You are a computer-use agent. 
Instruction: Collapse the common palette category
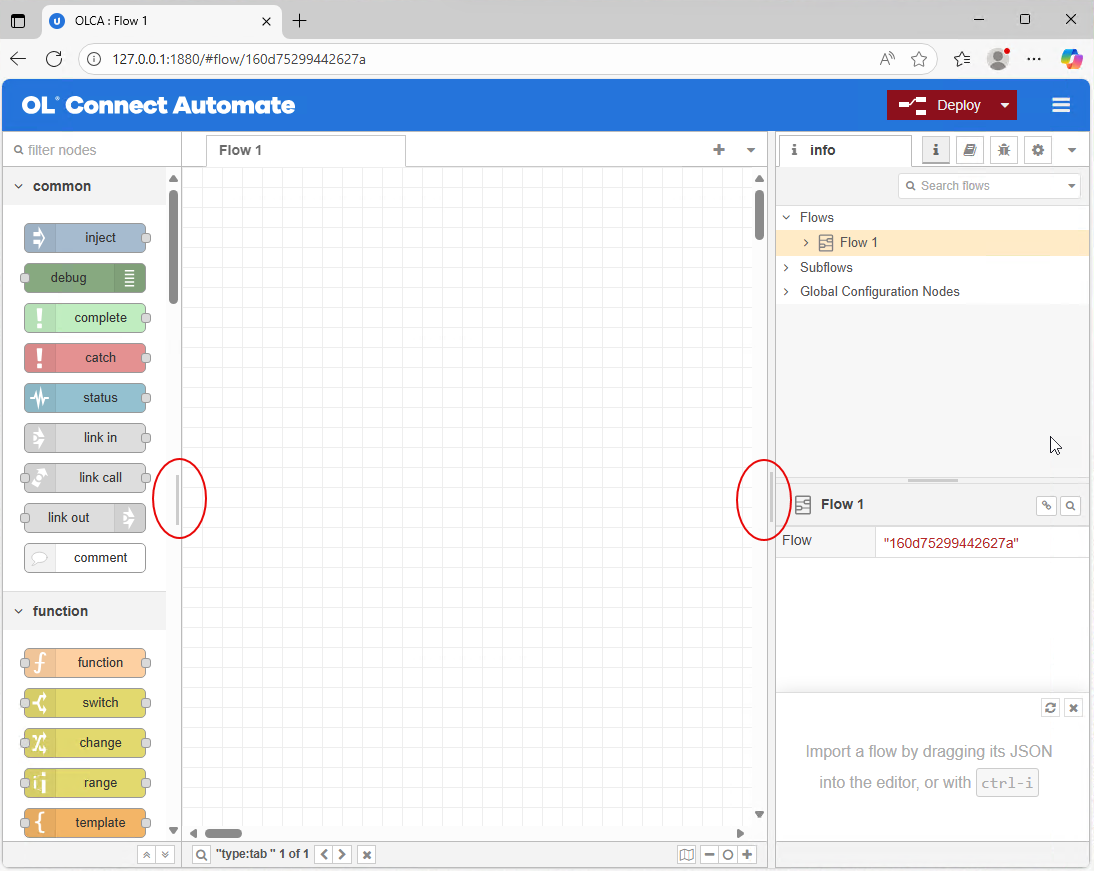[19, 186]
